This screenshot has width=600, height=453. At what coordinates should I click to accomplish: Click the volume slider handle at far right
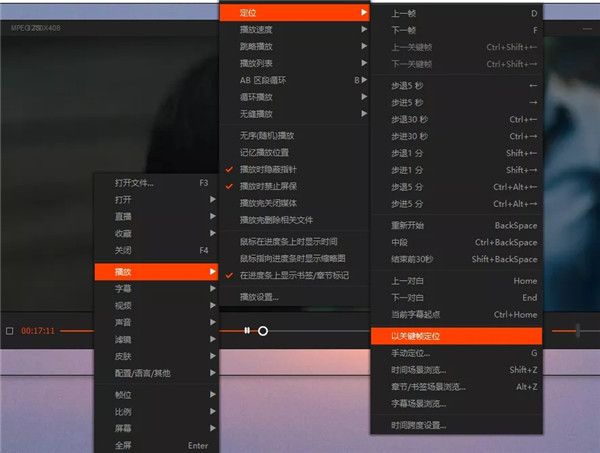pos(577,329)
